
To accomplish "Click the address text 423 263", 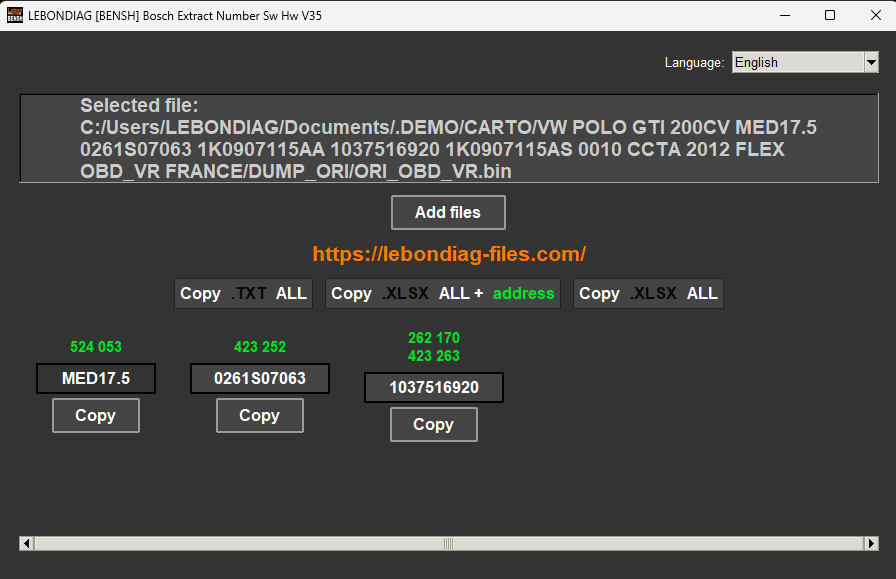I will pyautogui.click(x=434, y=356).
